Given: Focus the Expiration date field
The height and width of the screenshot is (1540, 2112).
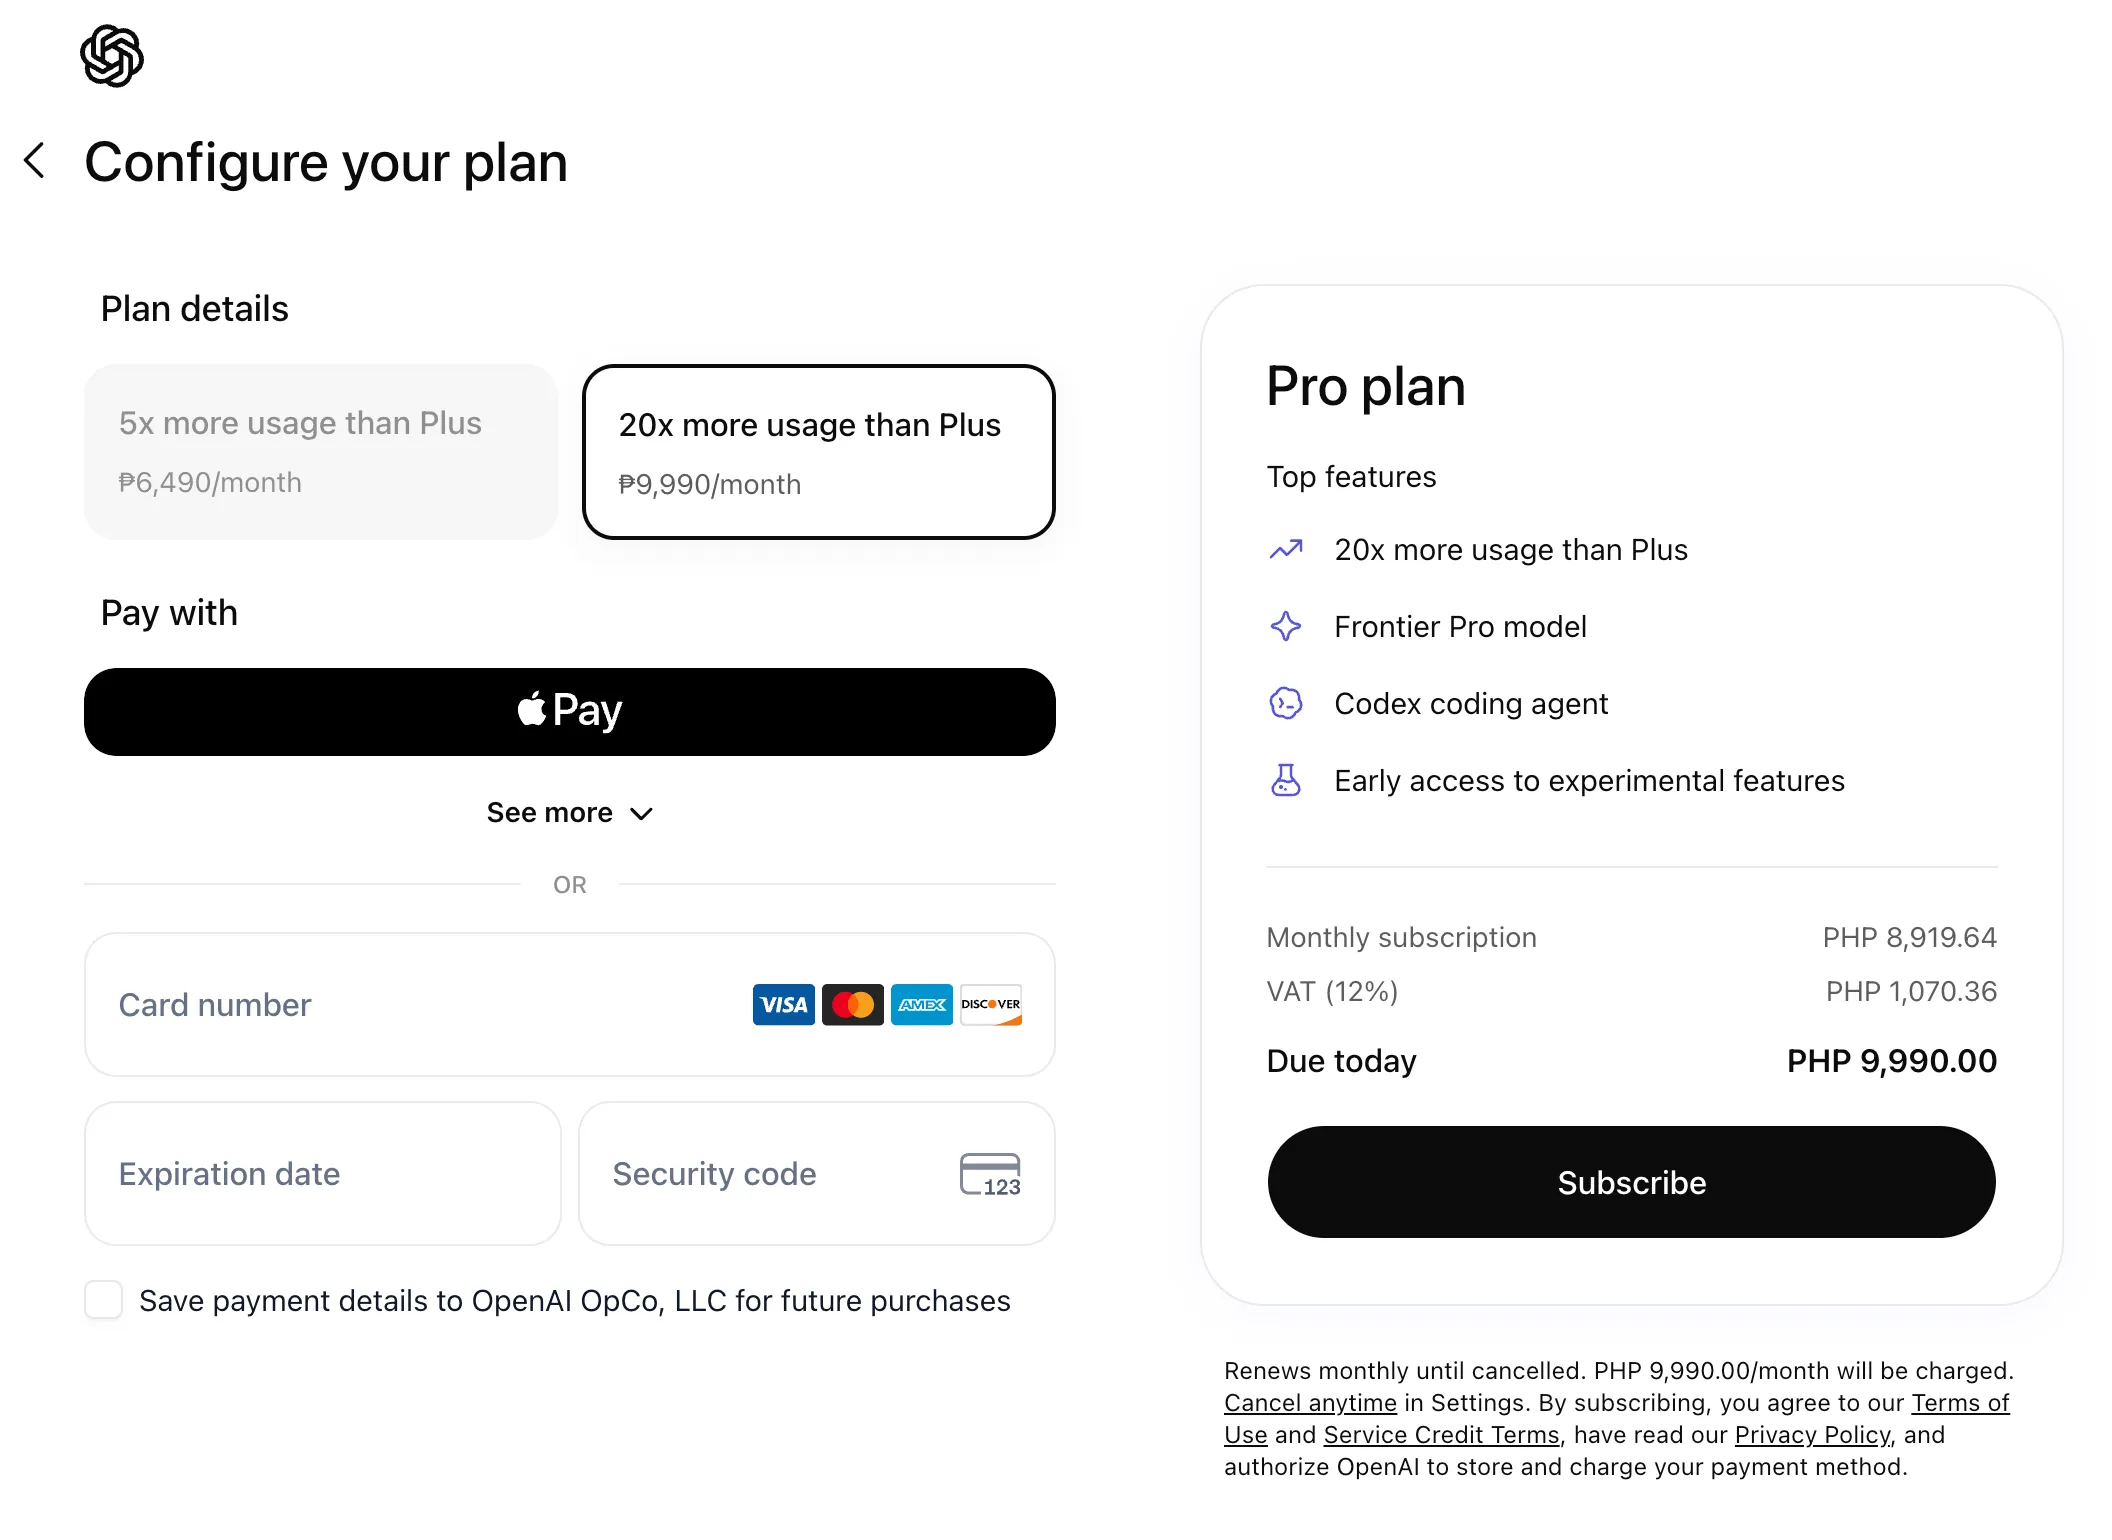Looking at the screenshot, I should [x=323, y=1174].
